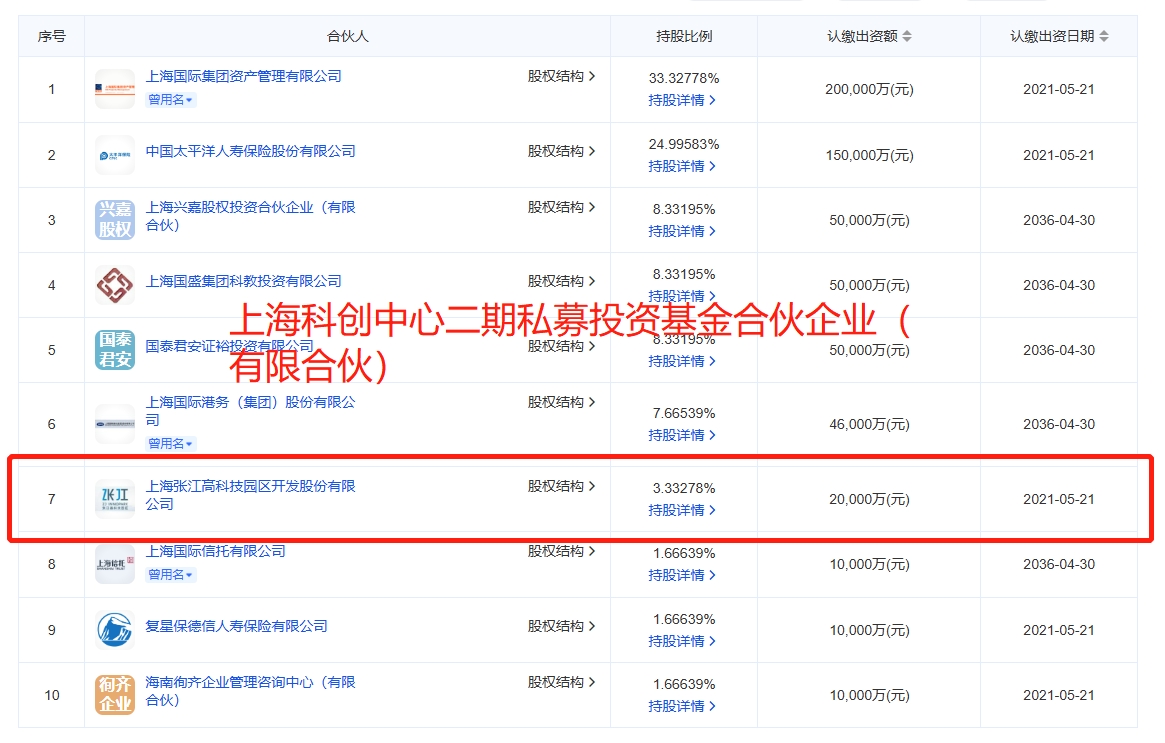View 持股详情 for the 7.66539% holding
The image size is (1165, 743).
pyautogui.click(x=682, y=435)
